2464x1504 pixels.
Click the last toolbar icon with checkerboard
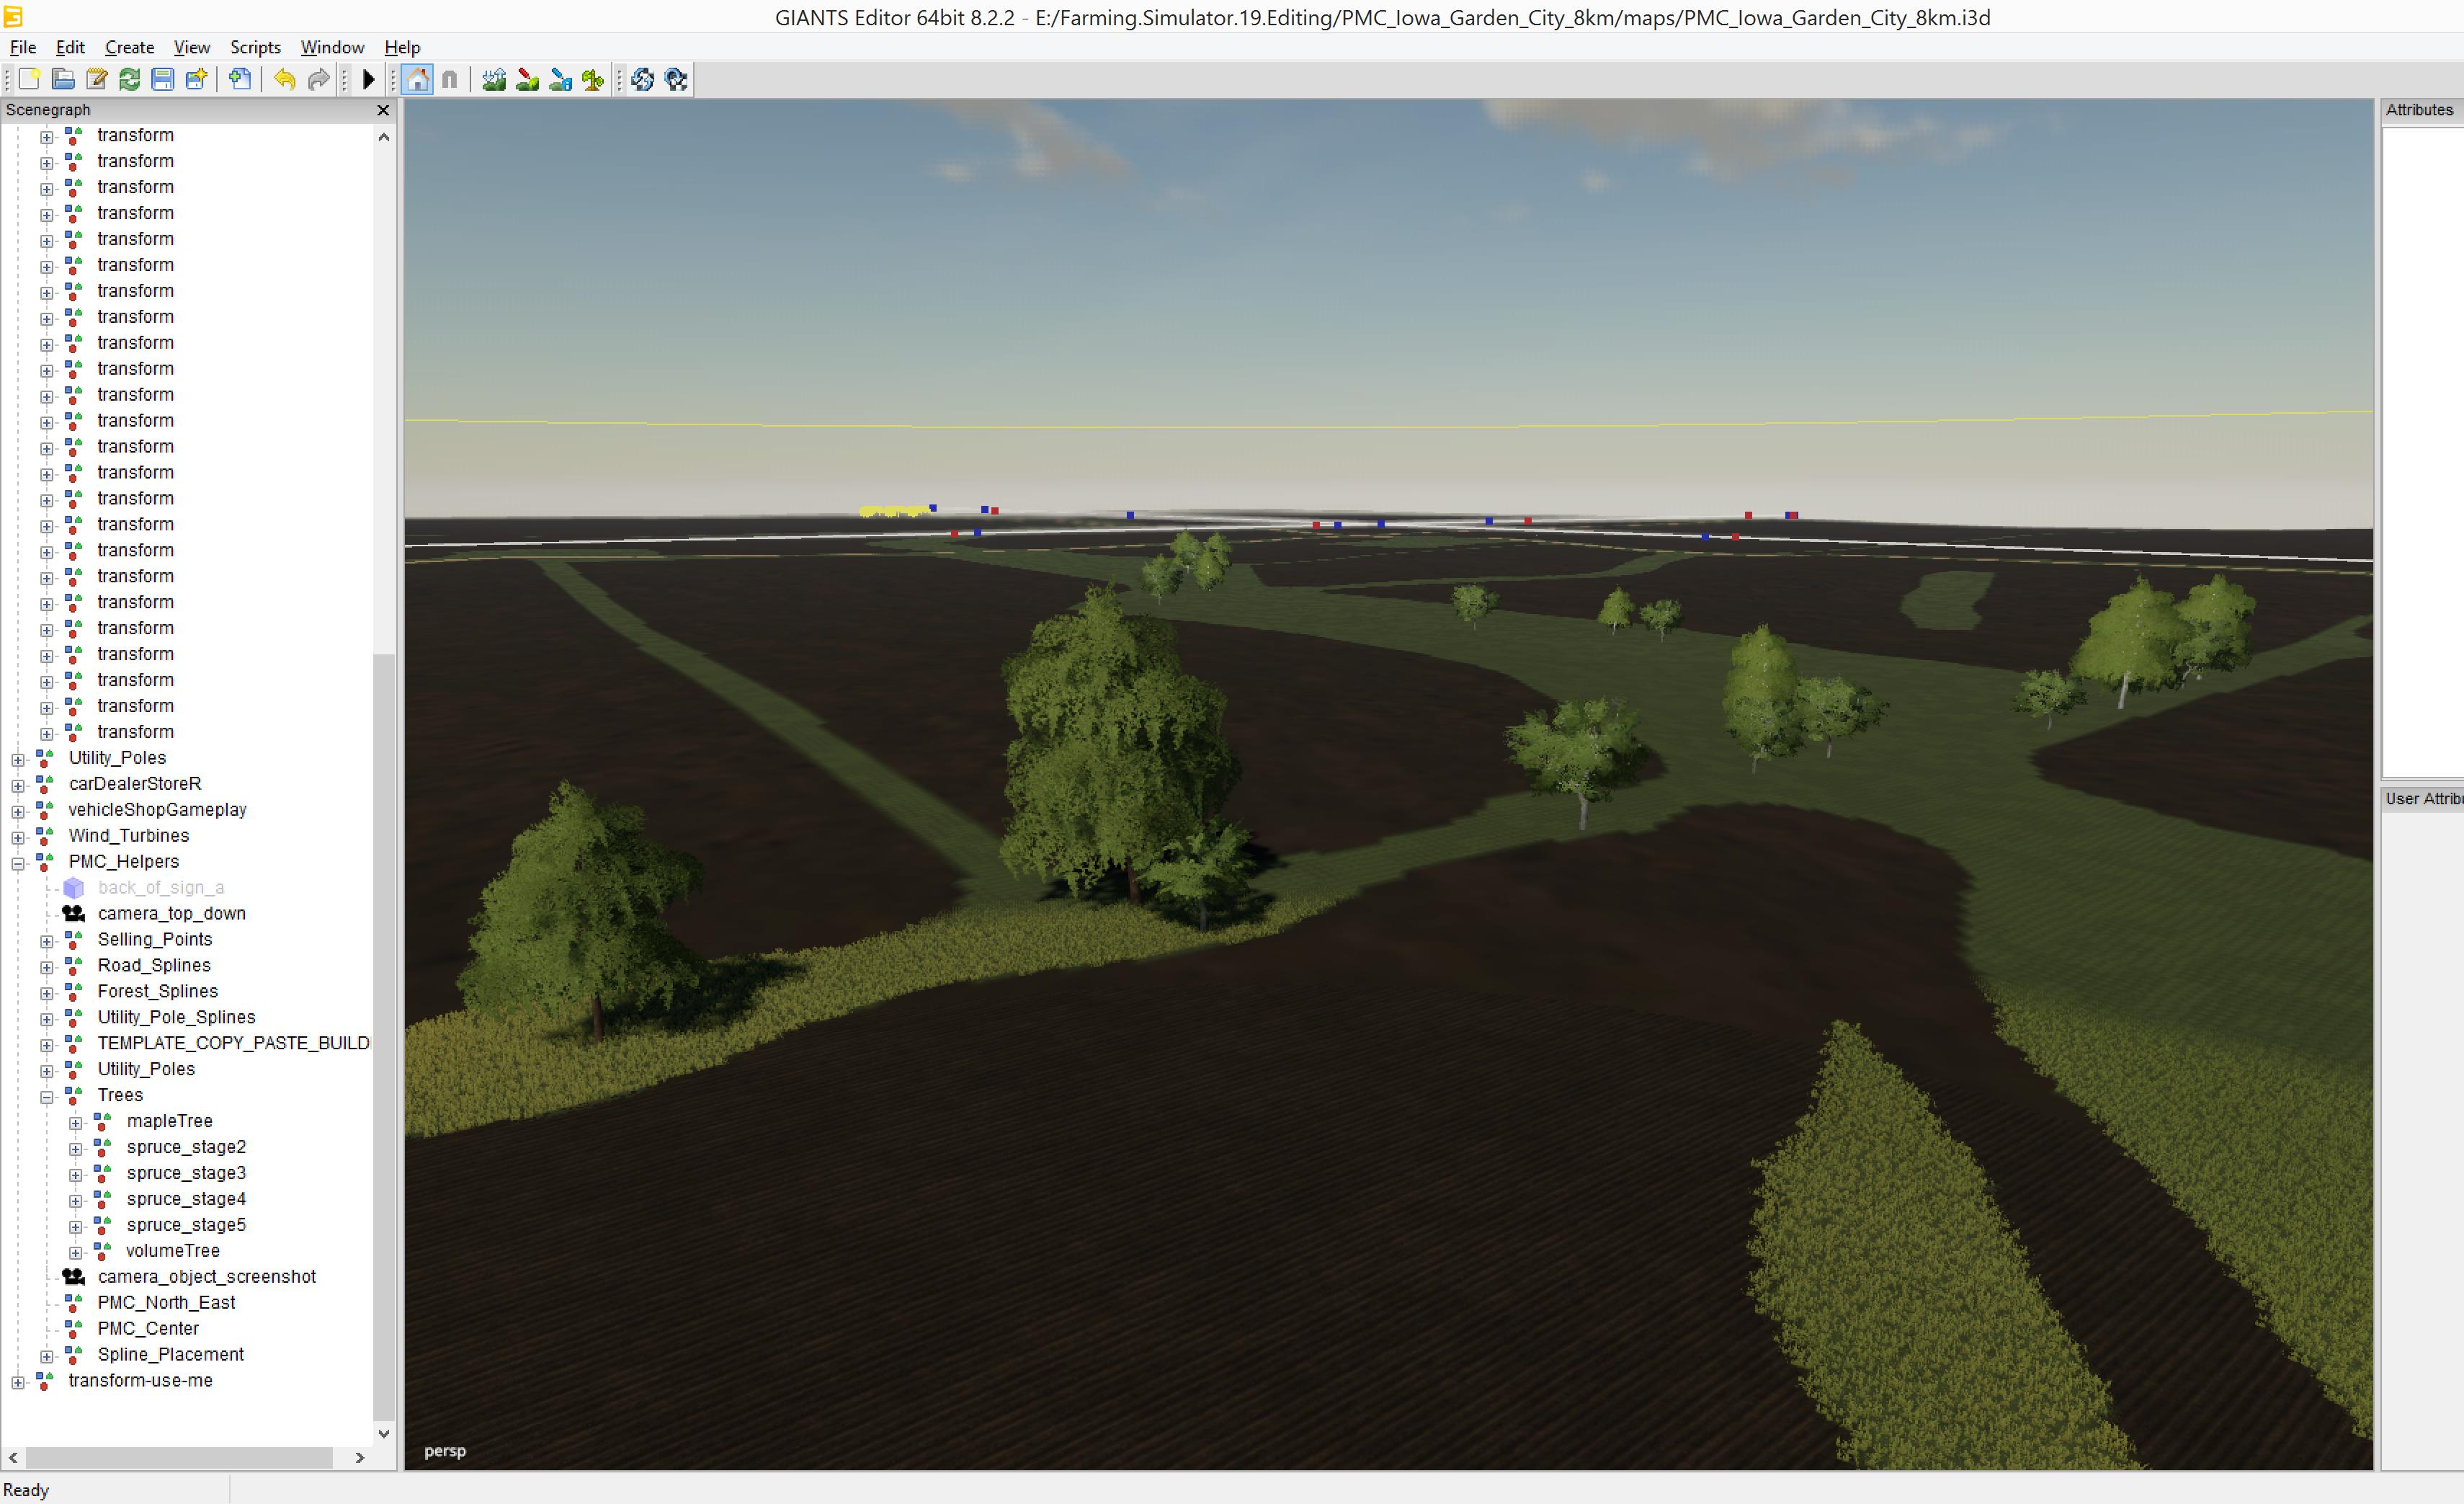[676, 80]
